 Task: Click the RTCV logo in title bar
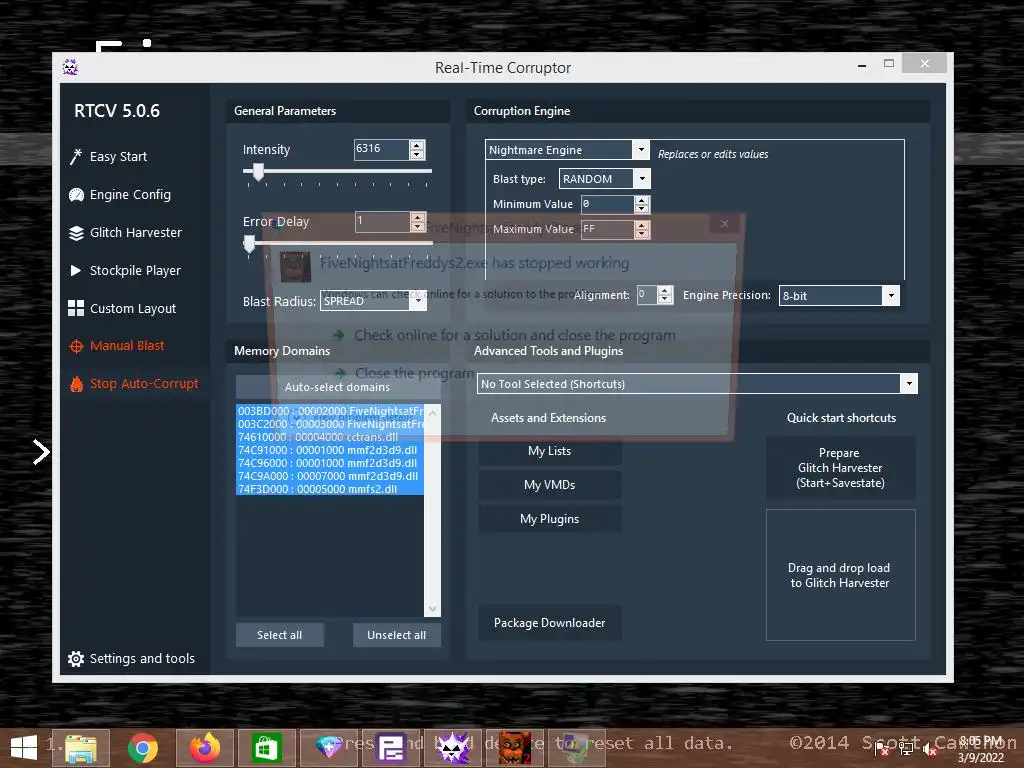pos(71,67)
